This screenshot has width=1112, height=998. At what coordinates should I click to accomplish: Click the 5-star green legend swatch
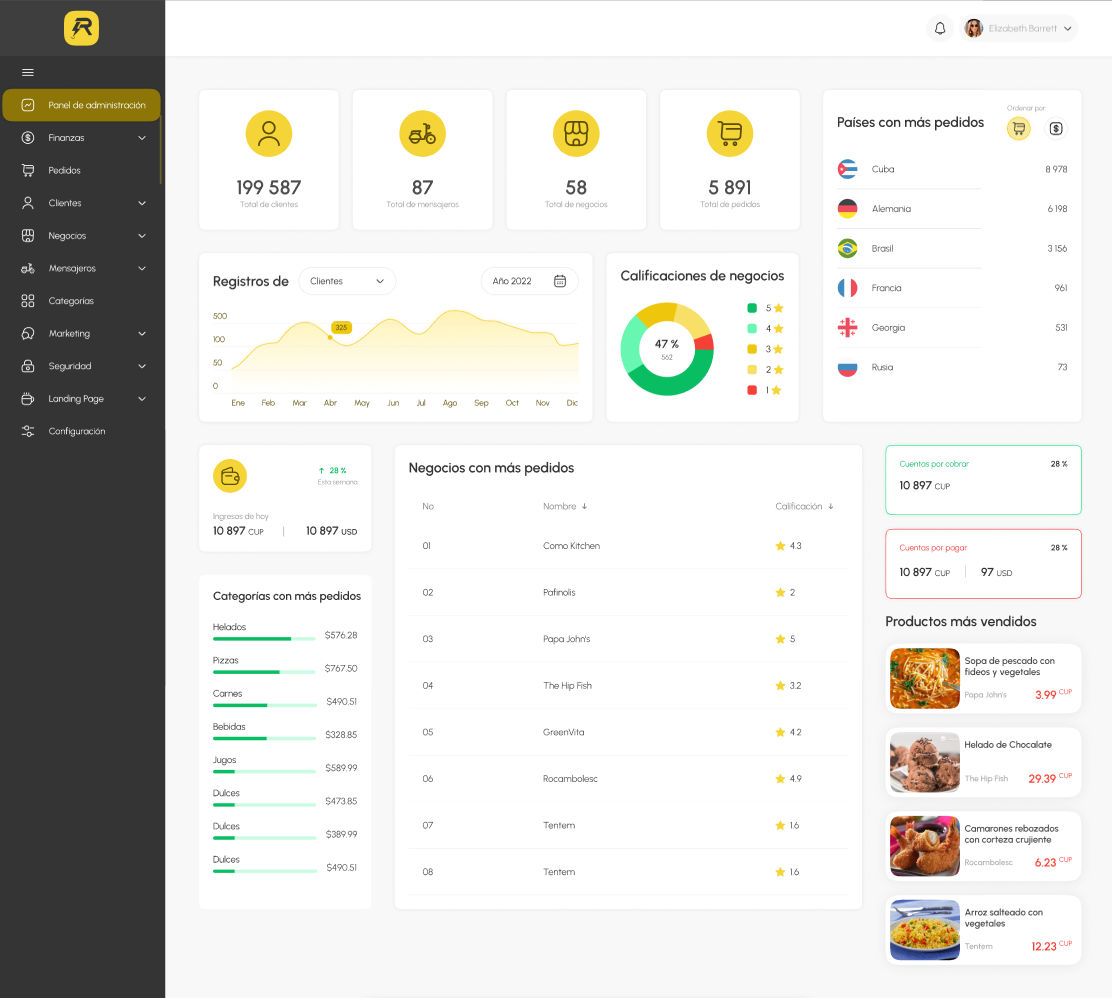(x=752, y=308)
